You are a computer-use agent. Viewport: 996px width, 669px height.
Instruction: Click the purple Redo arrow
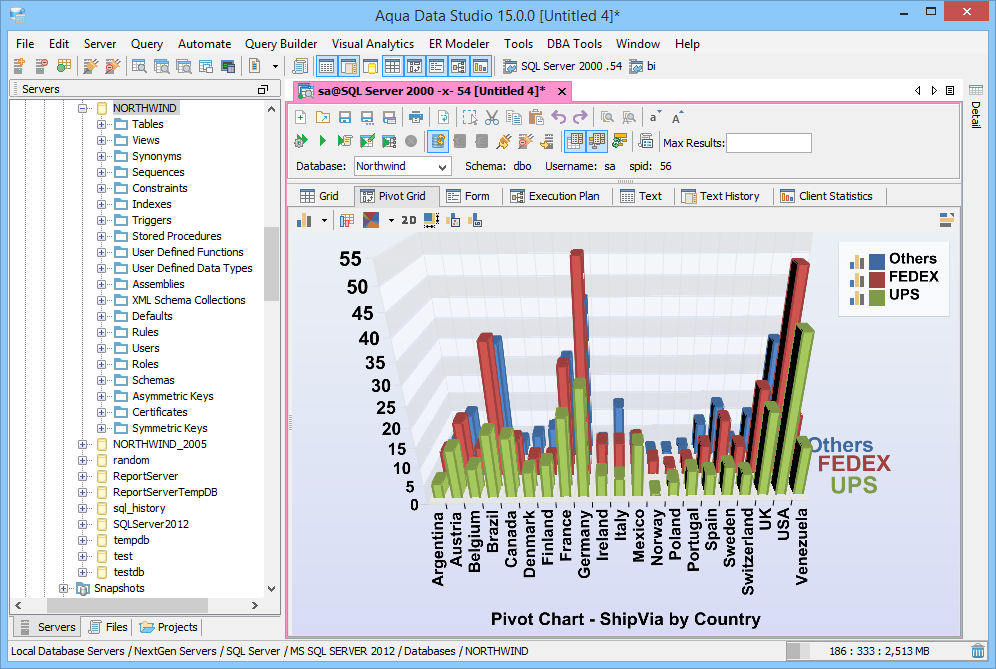(580, 118)
